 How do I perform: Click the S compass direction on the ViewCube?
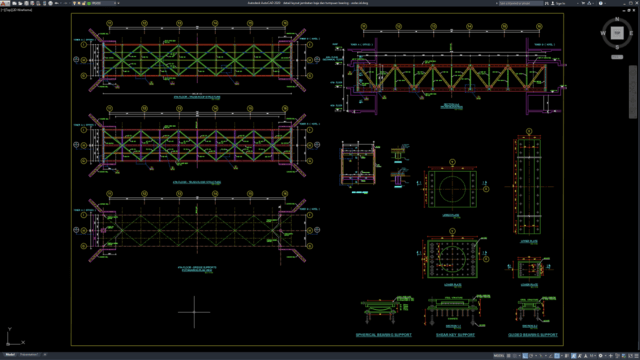(617, 47)
